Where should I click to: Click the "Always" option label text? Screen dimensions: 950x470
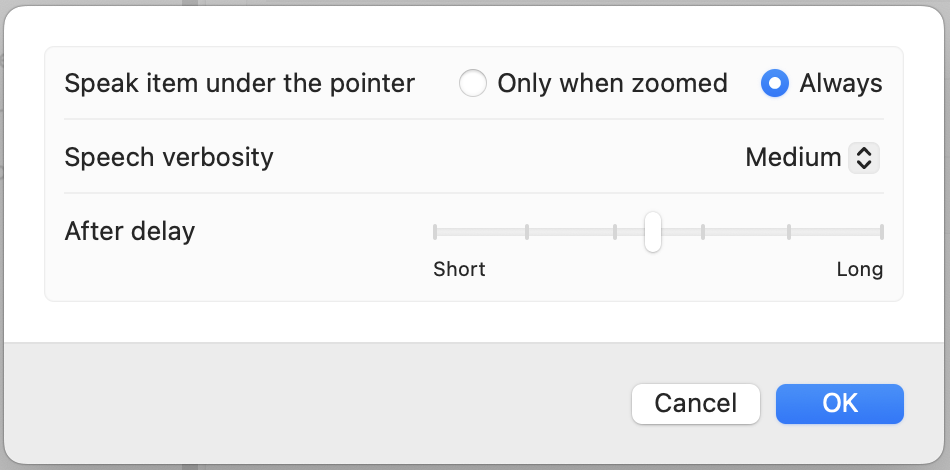point(841,83)
